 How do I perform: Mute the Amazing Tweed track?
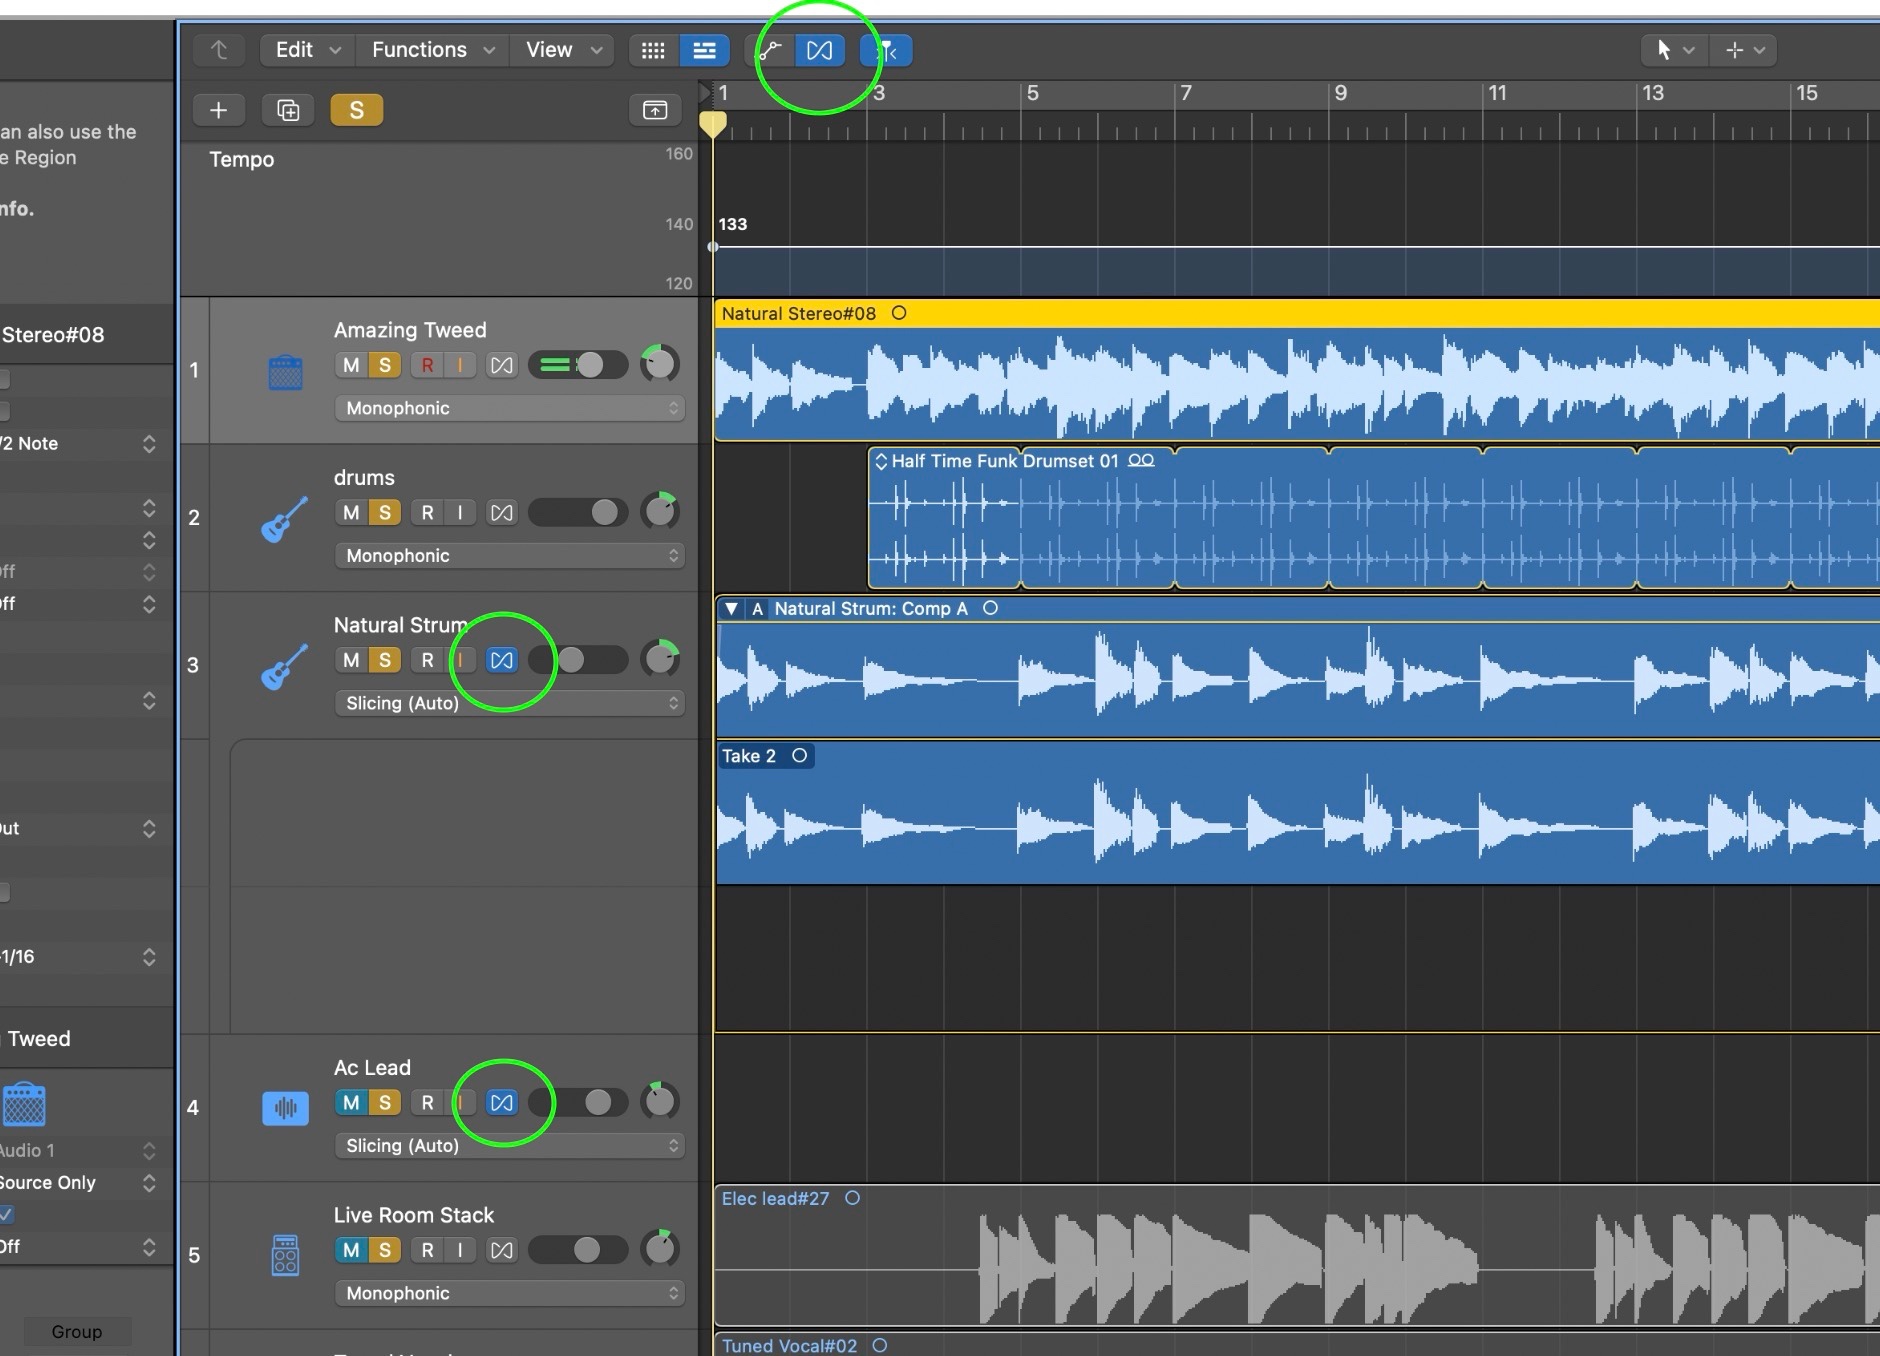click(350, 365)
